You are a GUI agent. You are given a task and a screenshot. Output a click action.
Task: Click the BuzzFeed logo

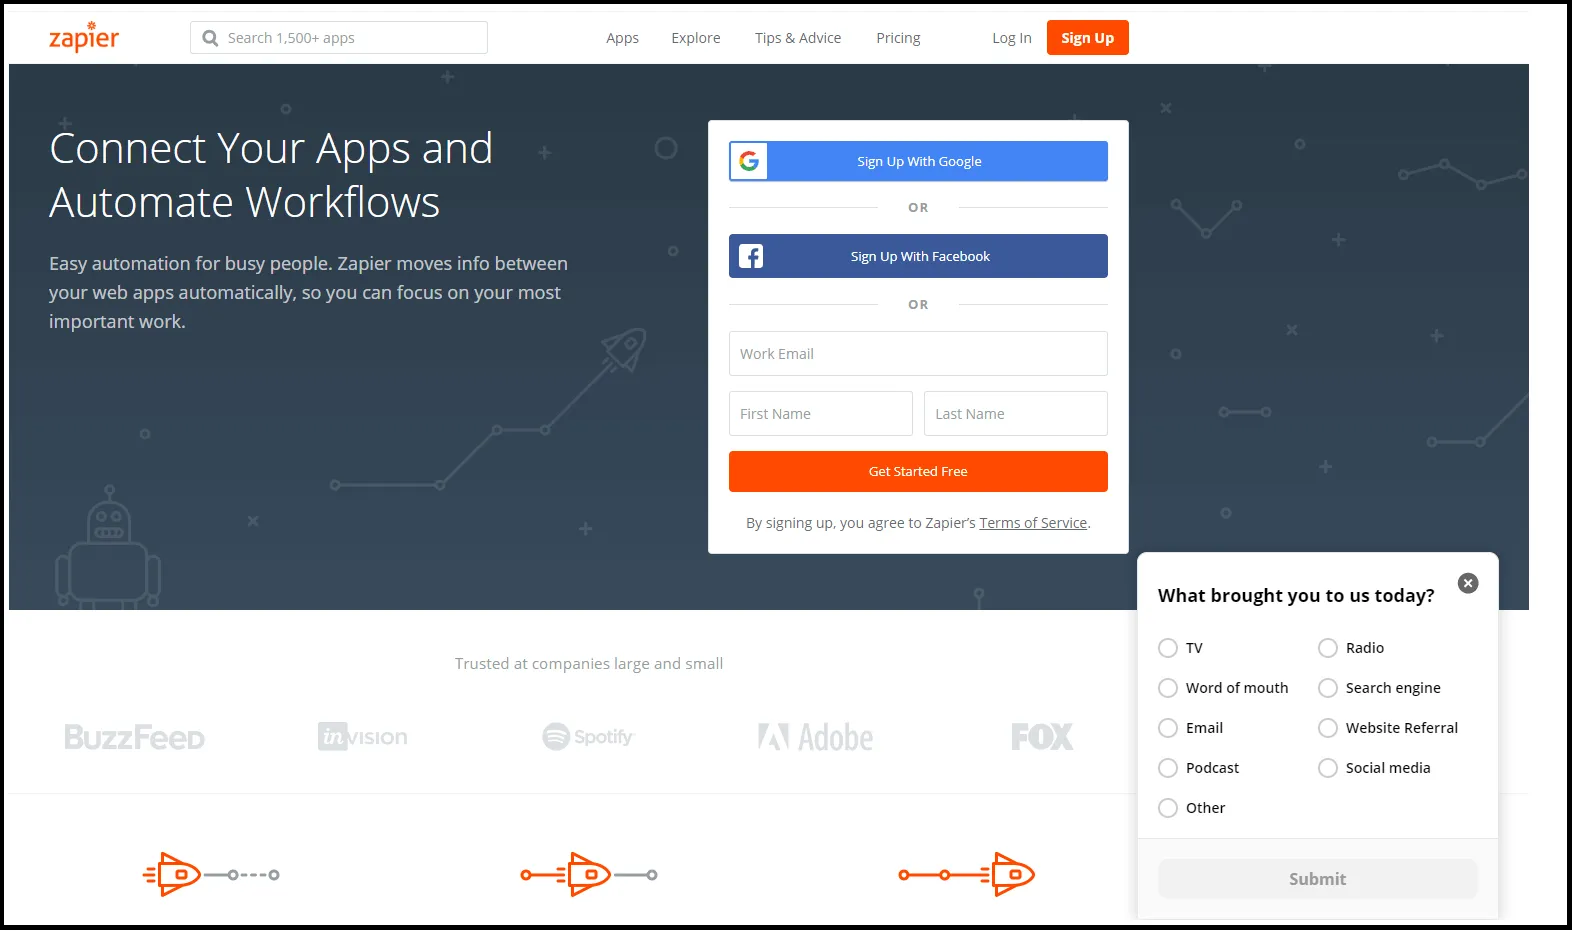[135, 738]
